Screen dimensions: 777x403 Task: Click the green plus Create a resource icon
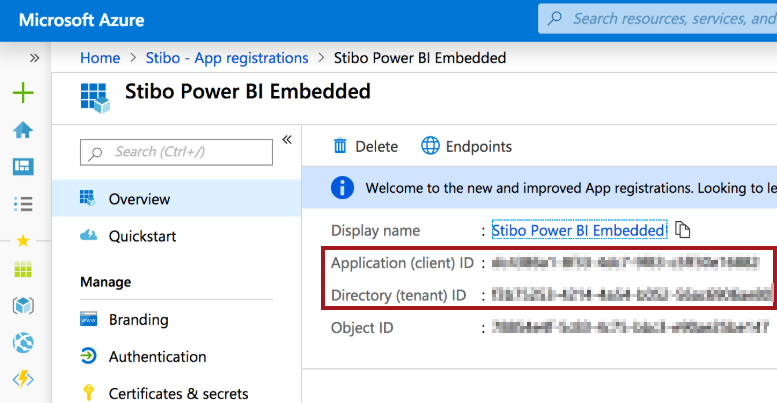point(23,93)
